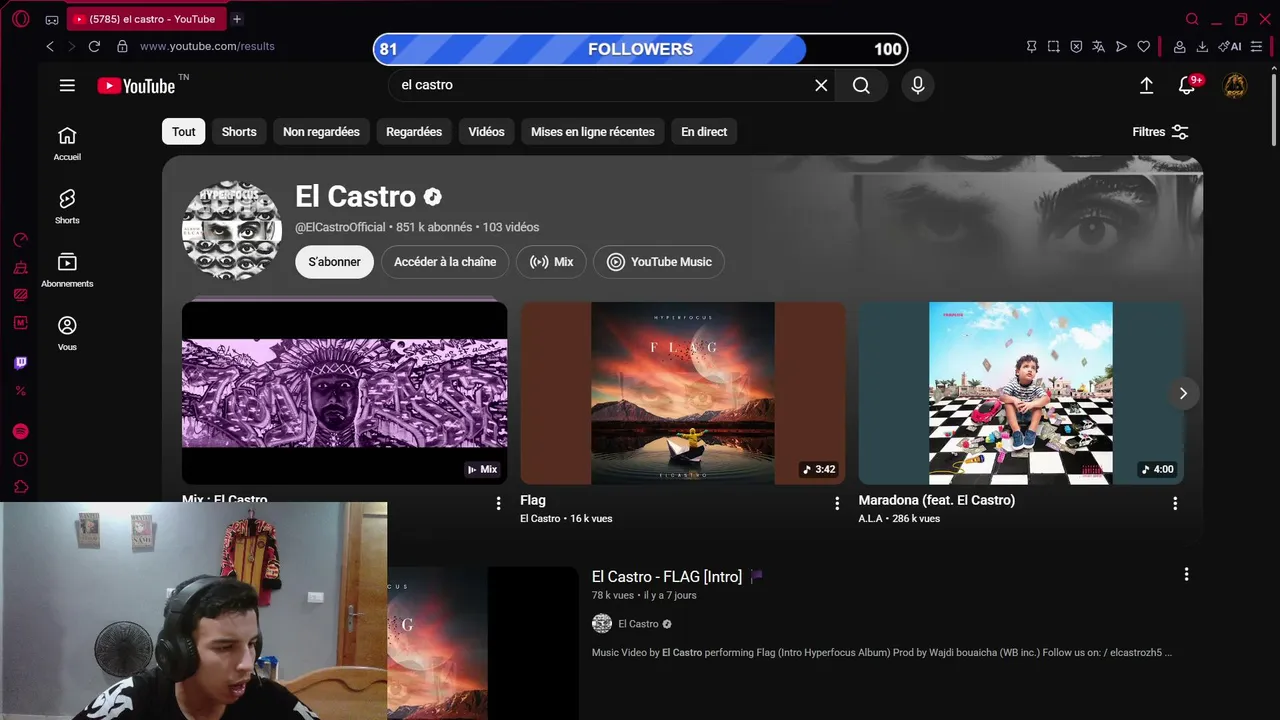
Task: Open a new browser tab
Action: [237, 19]
